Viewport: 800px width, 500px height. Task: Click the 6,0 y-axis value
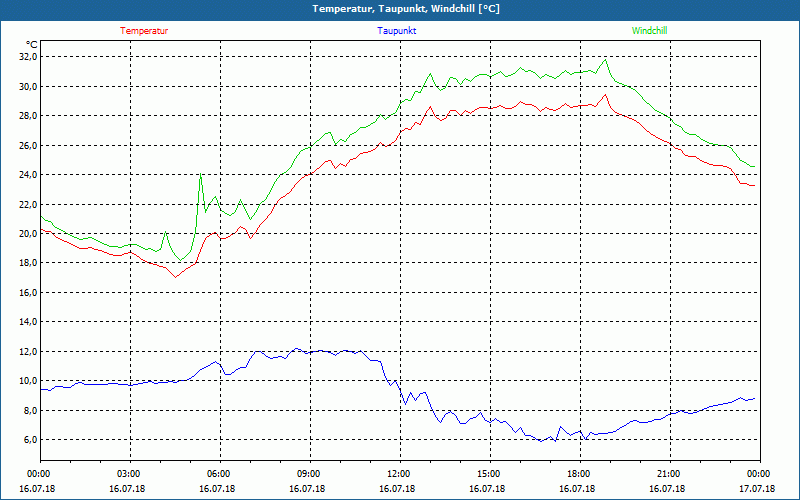pos(31,440)
